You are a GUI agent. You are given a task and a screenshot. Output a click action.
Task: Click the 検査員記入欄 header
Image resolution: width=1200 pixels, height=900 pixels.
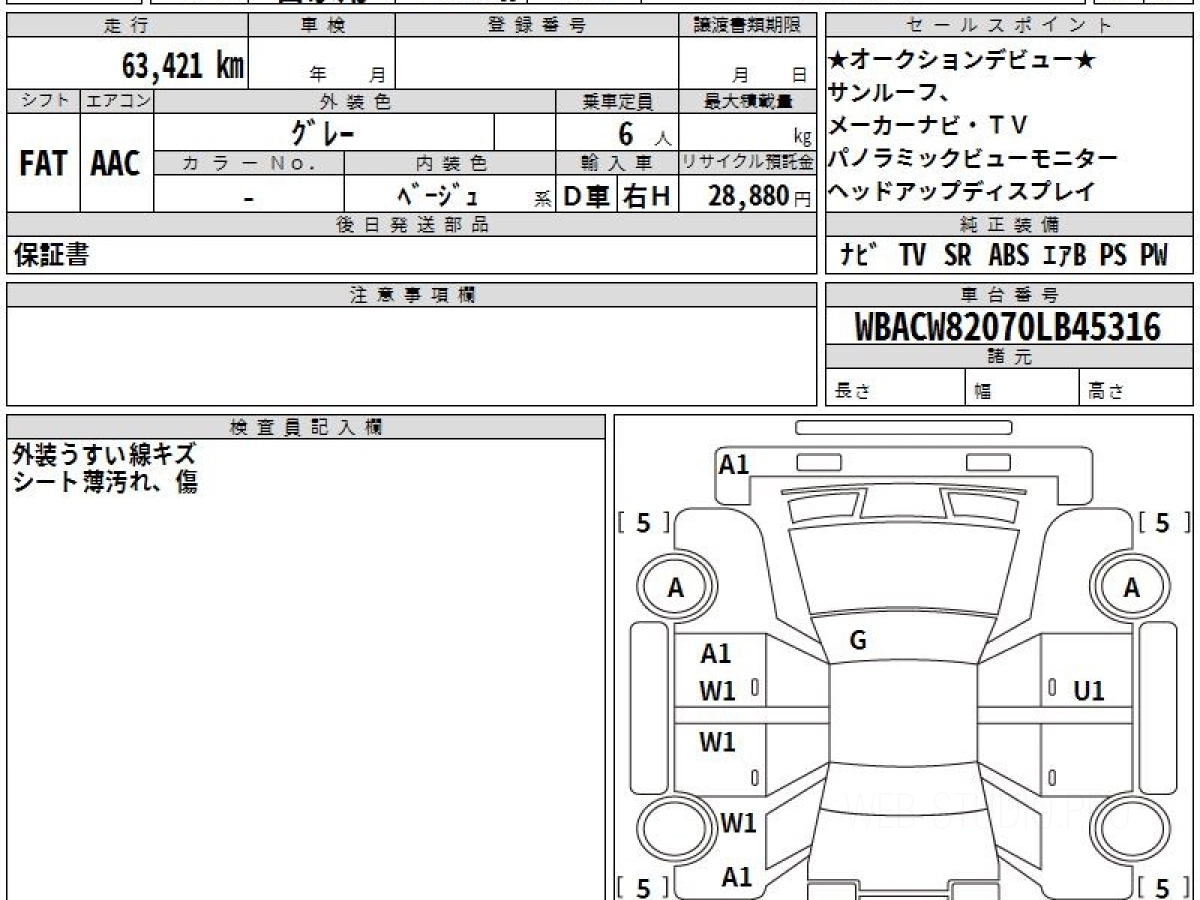306,426
